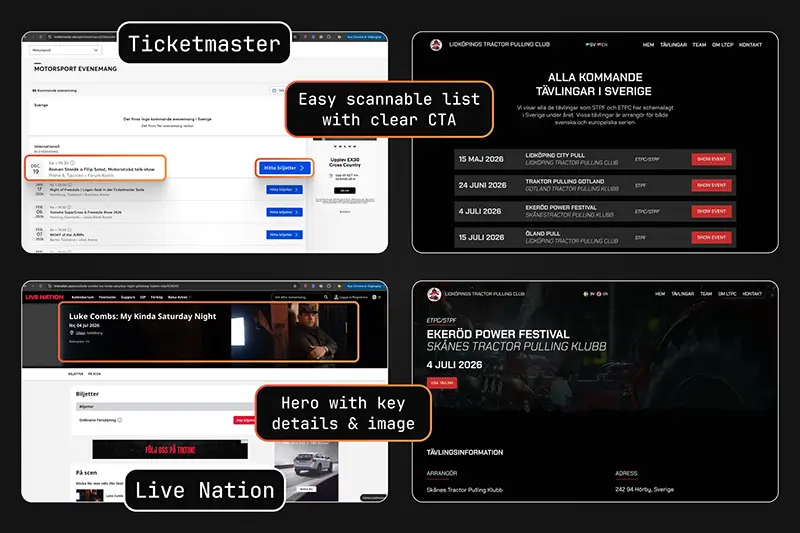Image resolution: width=800 pixels, height=533 pixels.
Task: Switch to SV language on competitions list page
Action: [591, 45]
